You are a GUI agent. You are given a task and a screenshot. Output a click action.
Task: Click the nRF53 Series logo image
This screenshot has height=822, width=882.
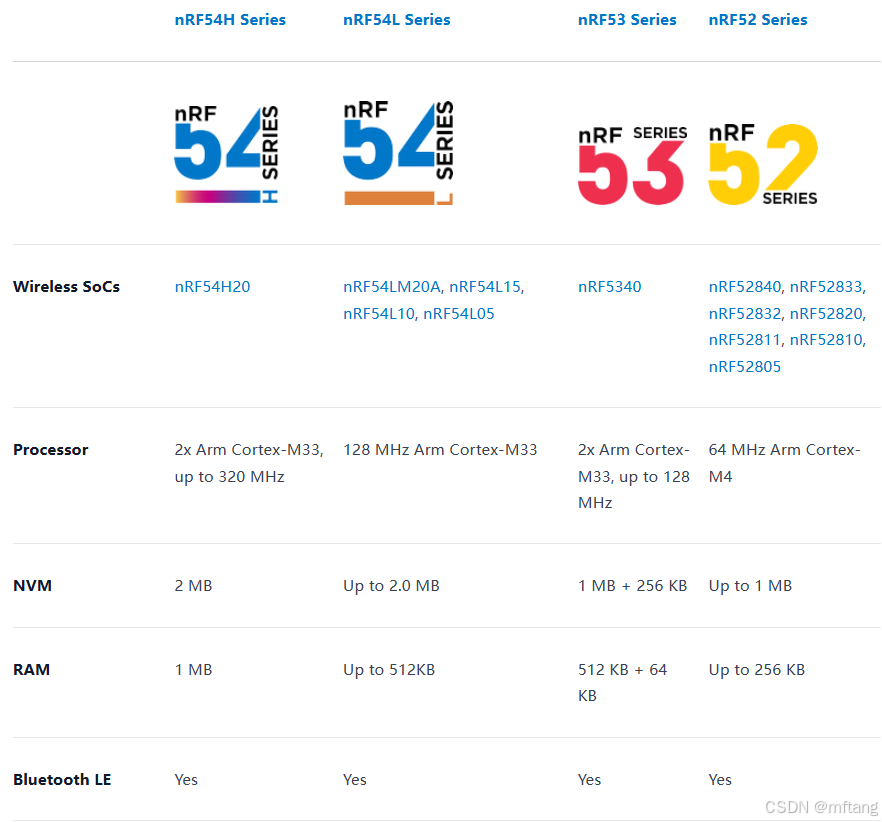(632, 165)
